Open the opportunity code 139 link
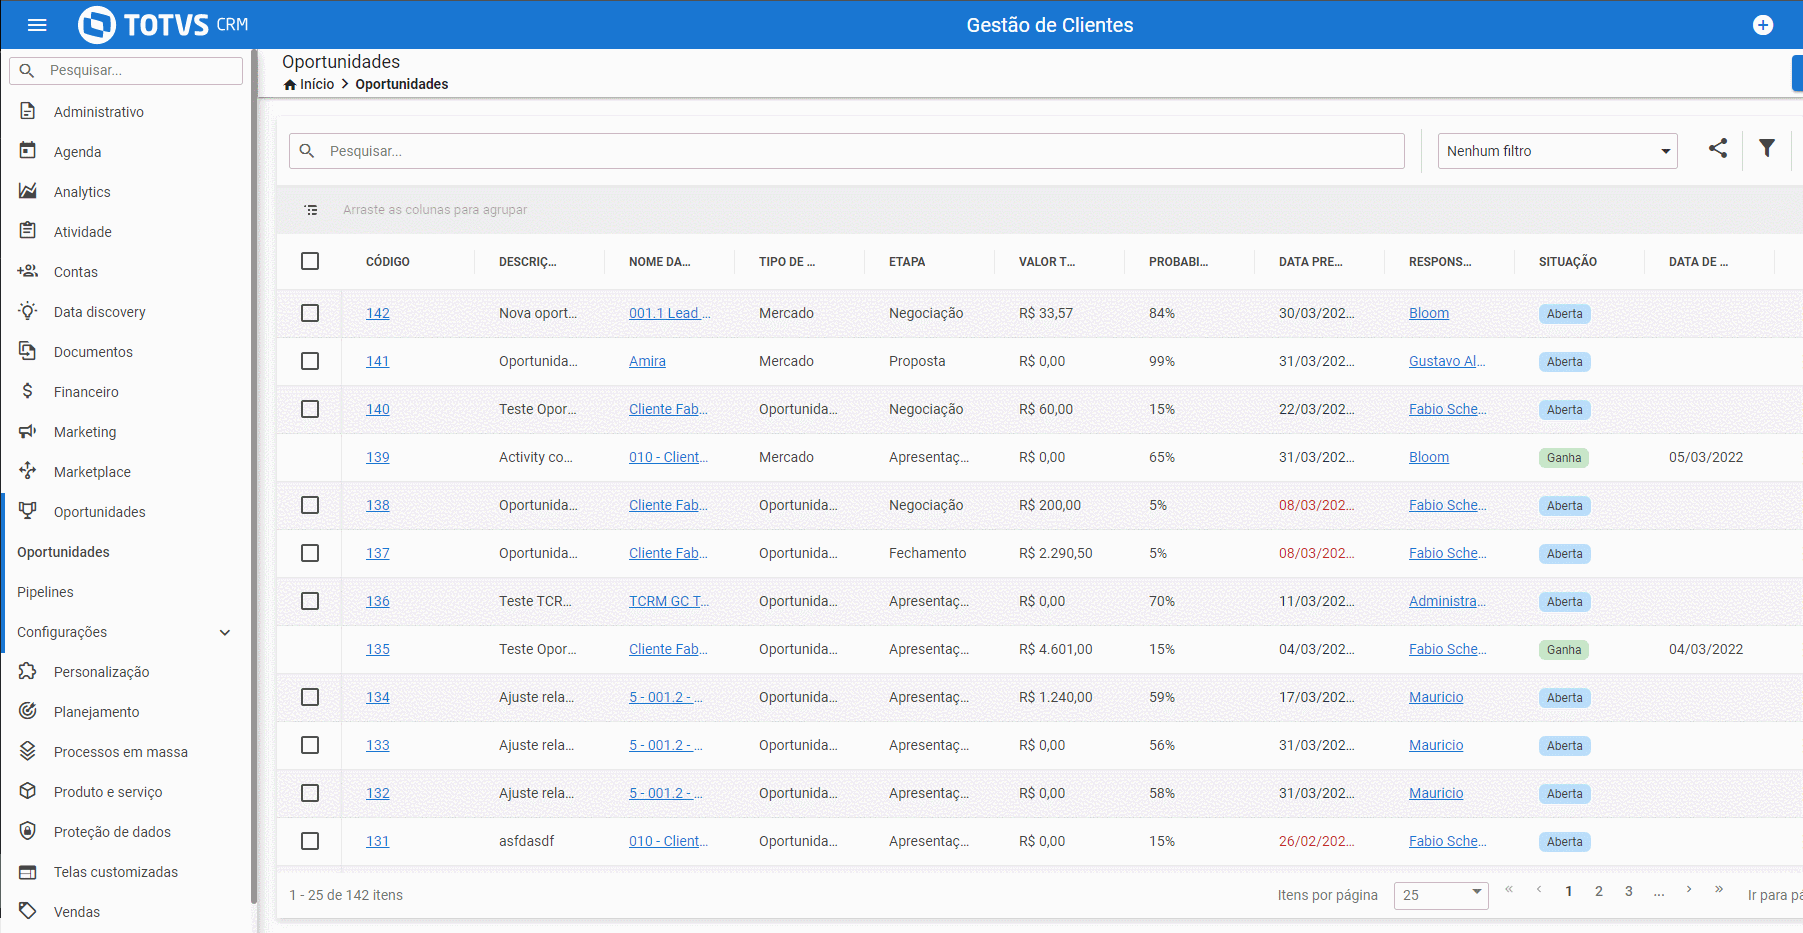The width and height of the screenshot is (1803, 933). click(x=378, y=457)
